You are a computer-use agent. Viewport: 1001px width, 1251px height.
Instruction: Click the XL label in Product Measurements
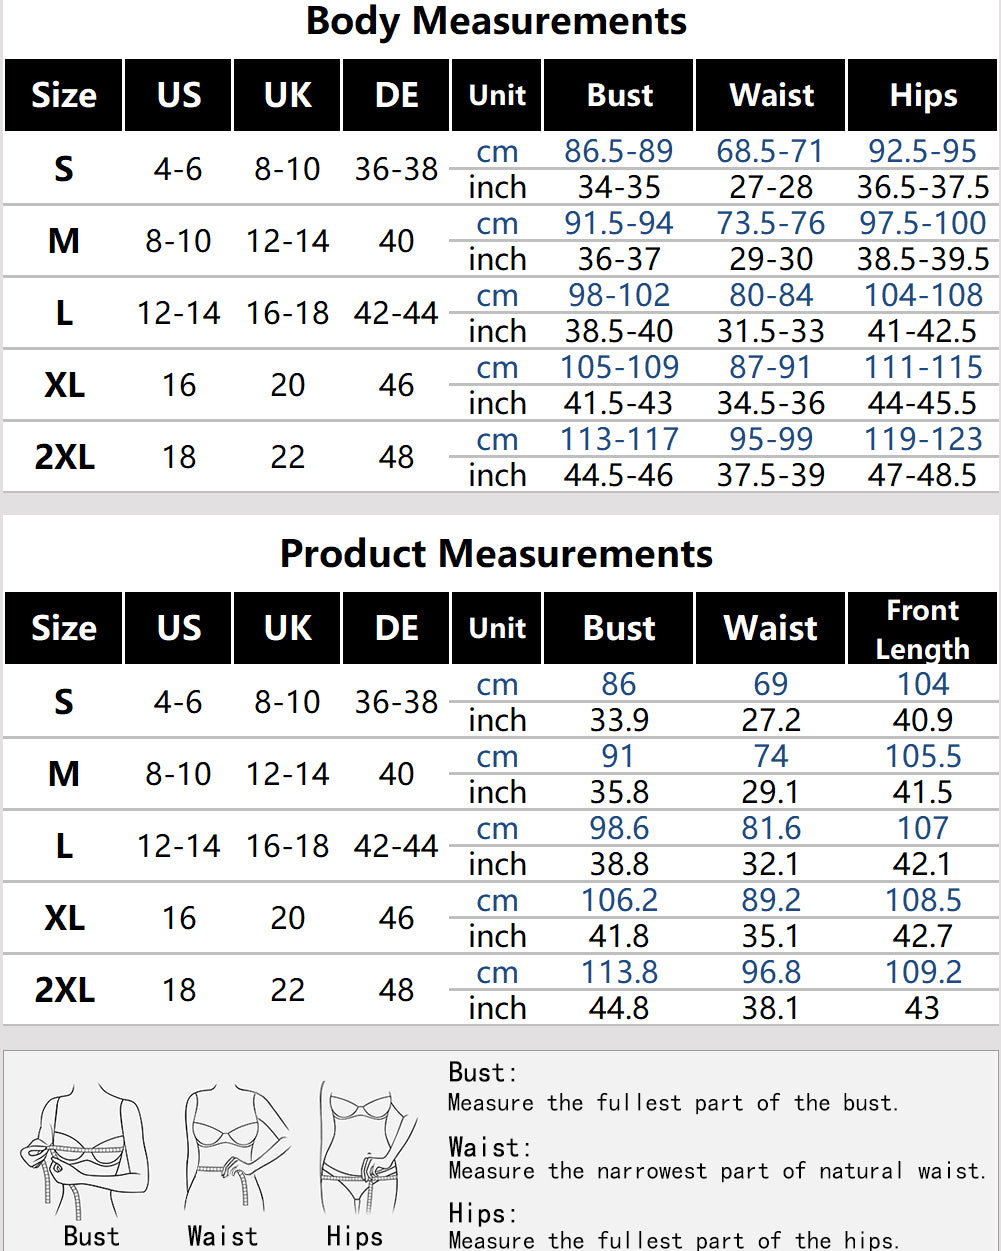tap(64, 918)
